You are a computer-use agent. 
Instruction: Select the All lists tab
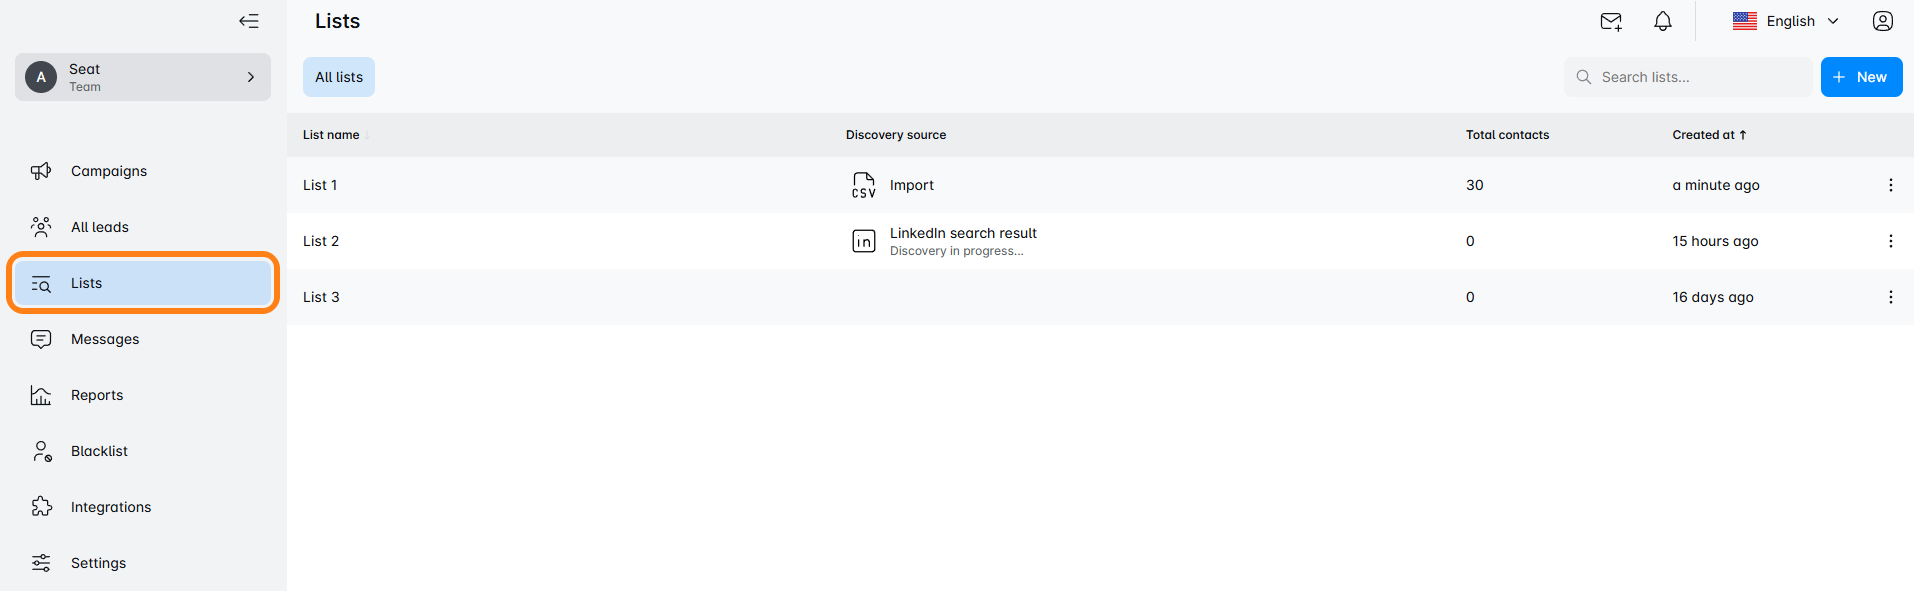[x=339, y=77]
